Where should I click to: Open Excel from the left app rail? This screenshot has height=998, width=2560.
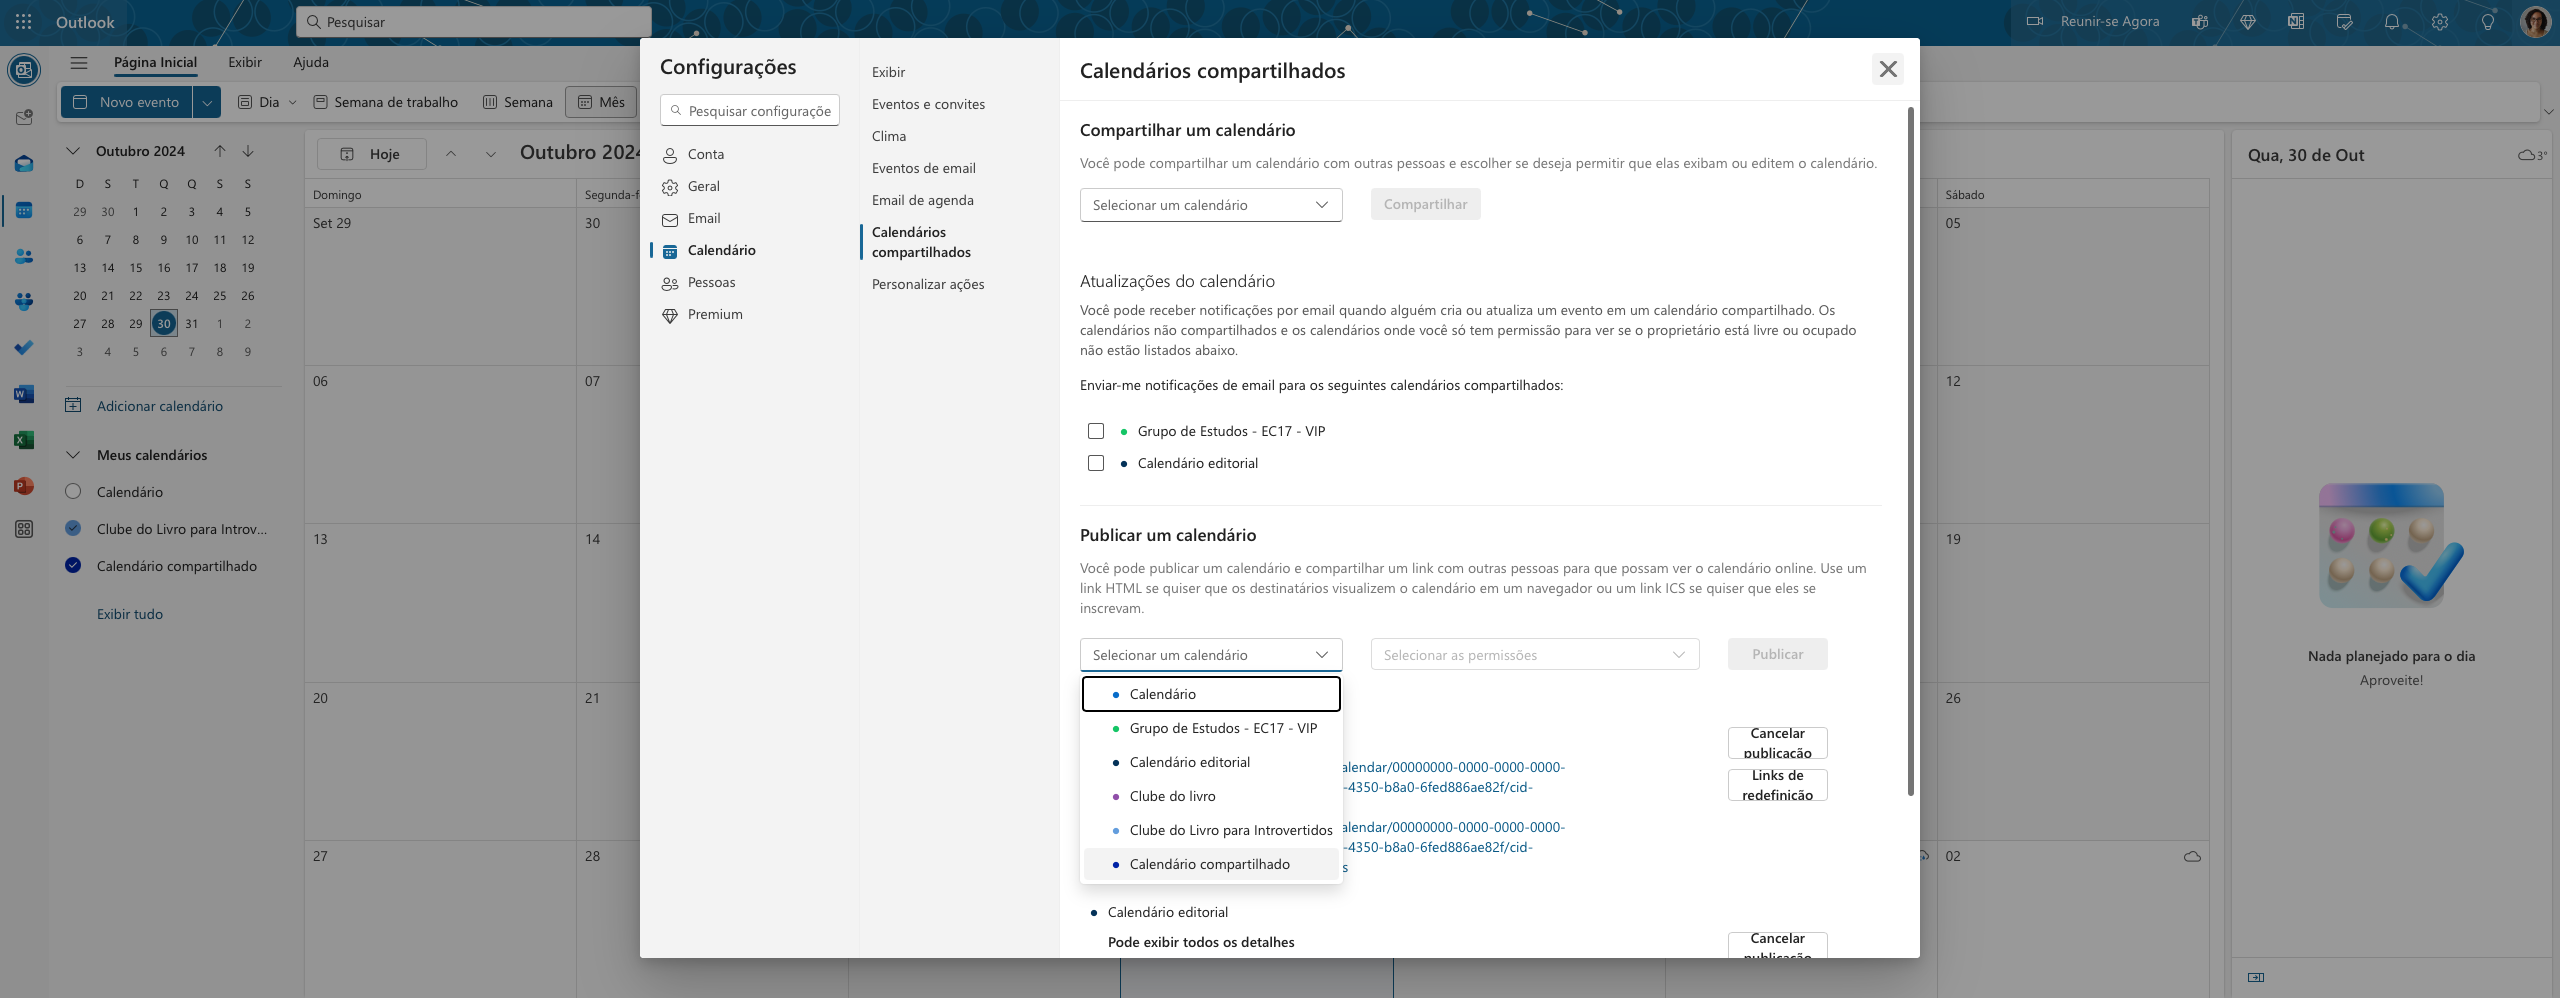pyautogui.click(x=24, y=440)
